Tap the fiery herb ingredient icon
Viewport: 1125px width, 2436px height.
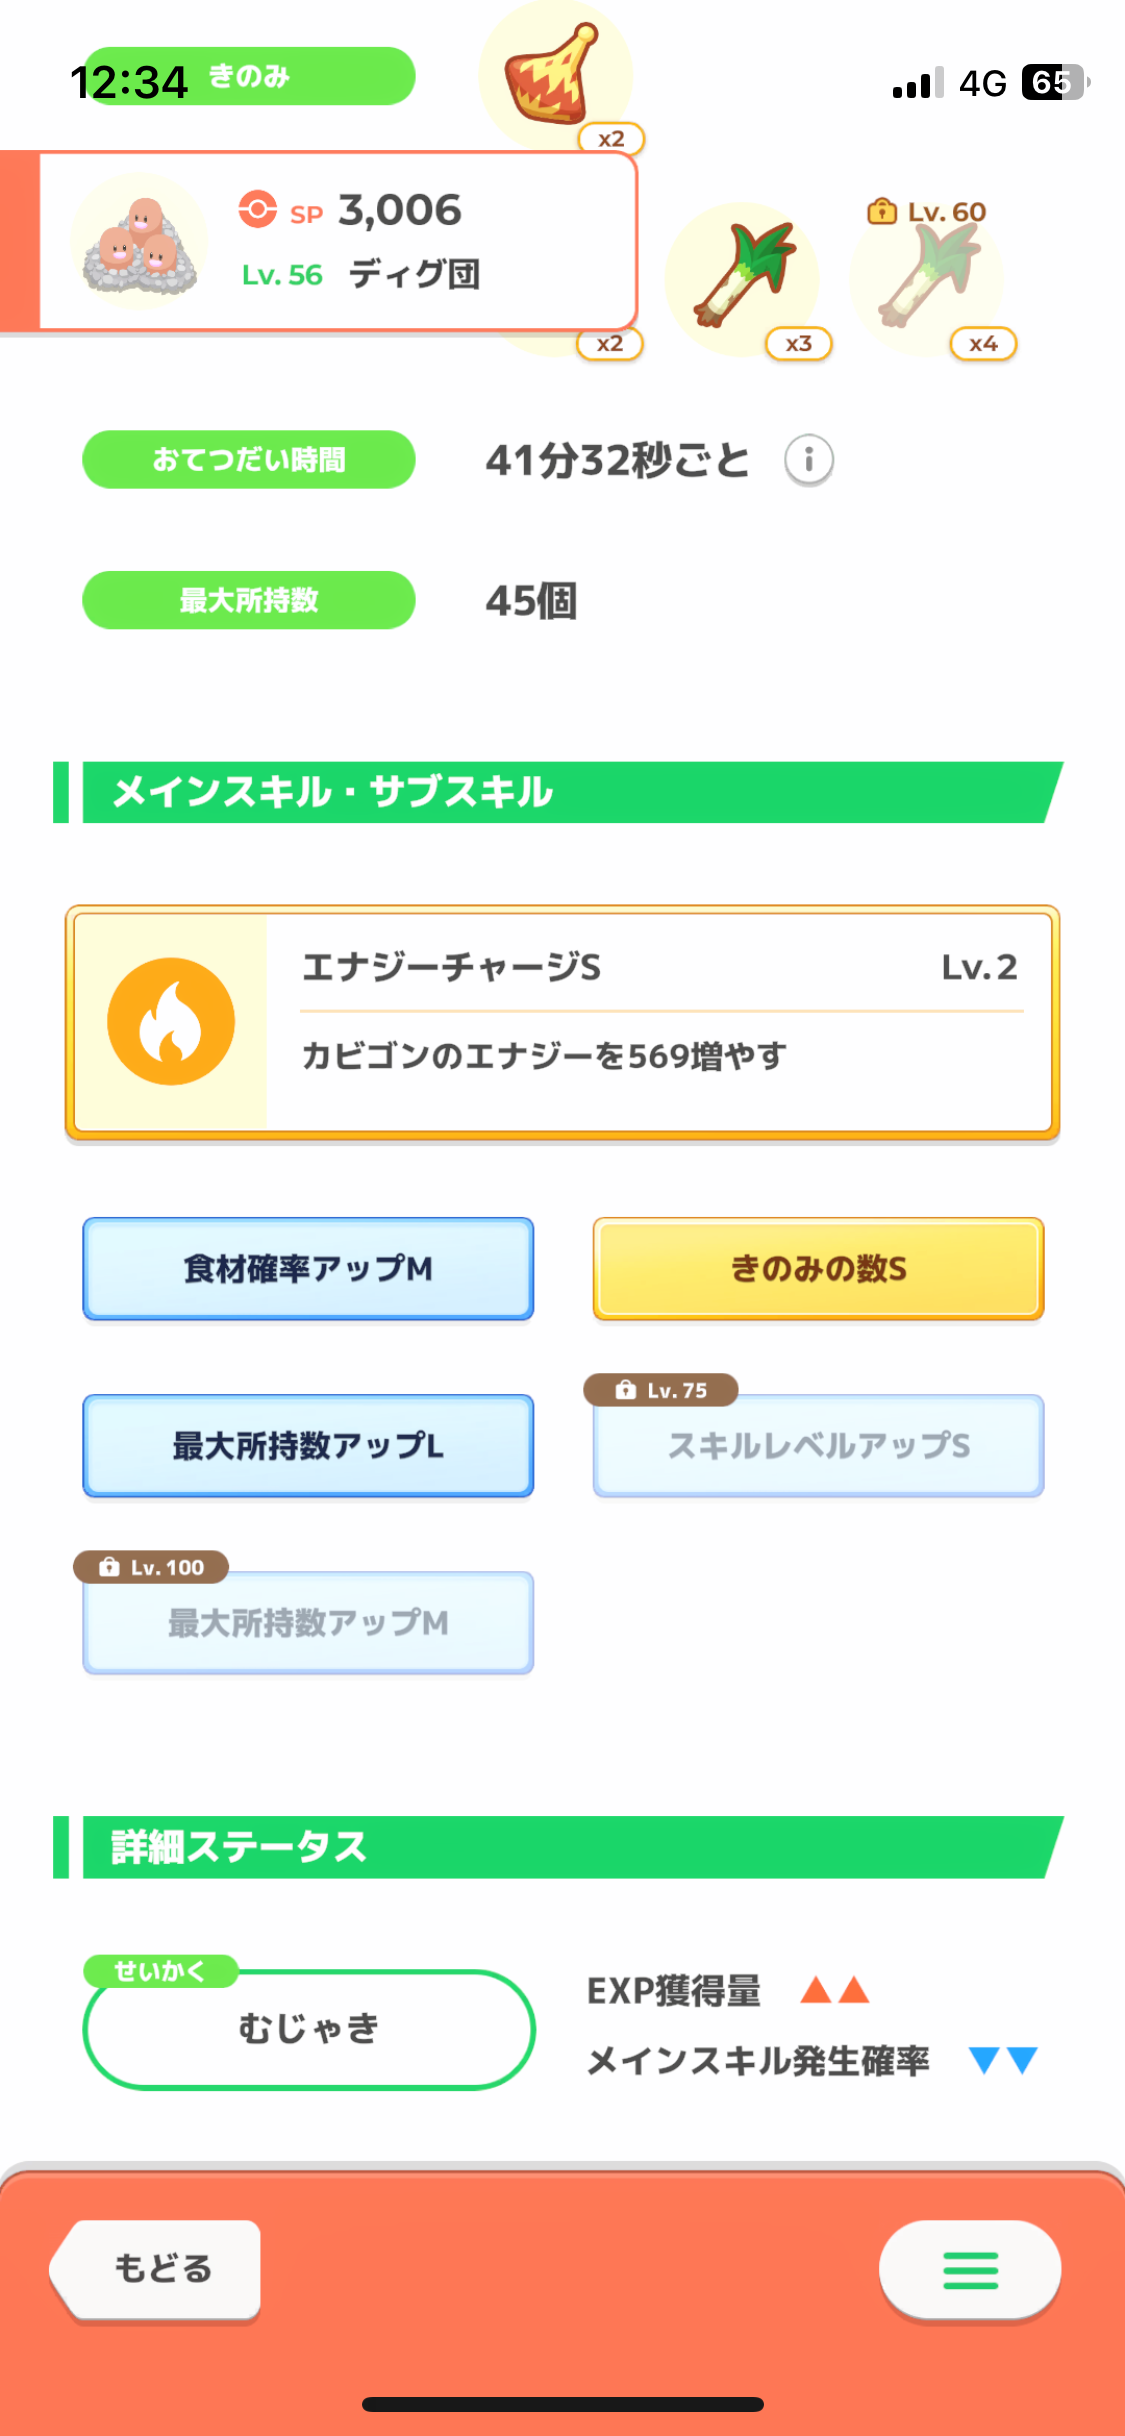(554, 75)
